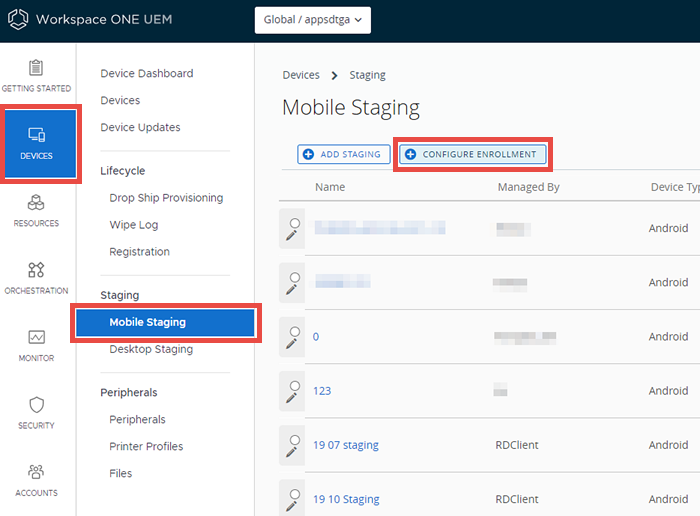This screenshot has height=516, width=700.
Task: Sort by the Name column header
Action: 330,187
